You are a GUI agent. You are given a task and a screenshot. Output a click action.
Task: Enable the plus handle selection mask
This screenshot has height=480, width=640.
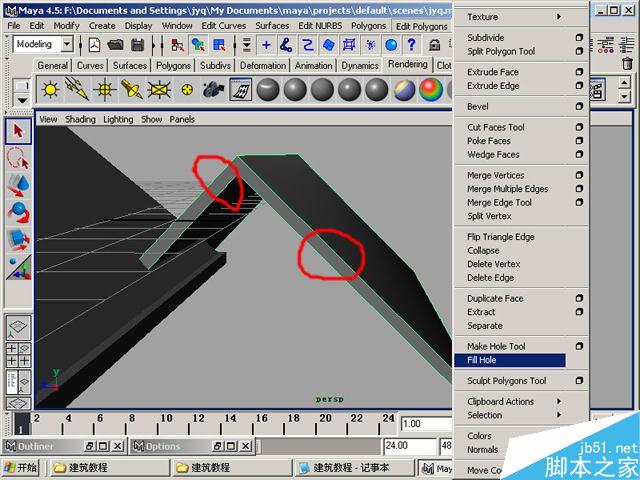(x=266, y=44)
